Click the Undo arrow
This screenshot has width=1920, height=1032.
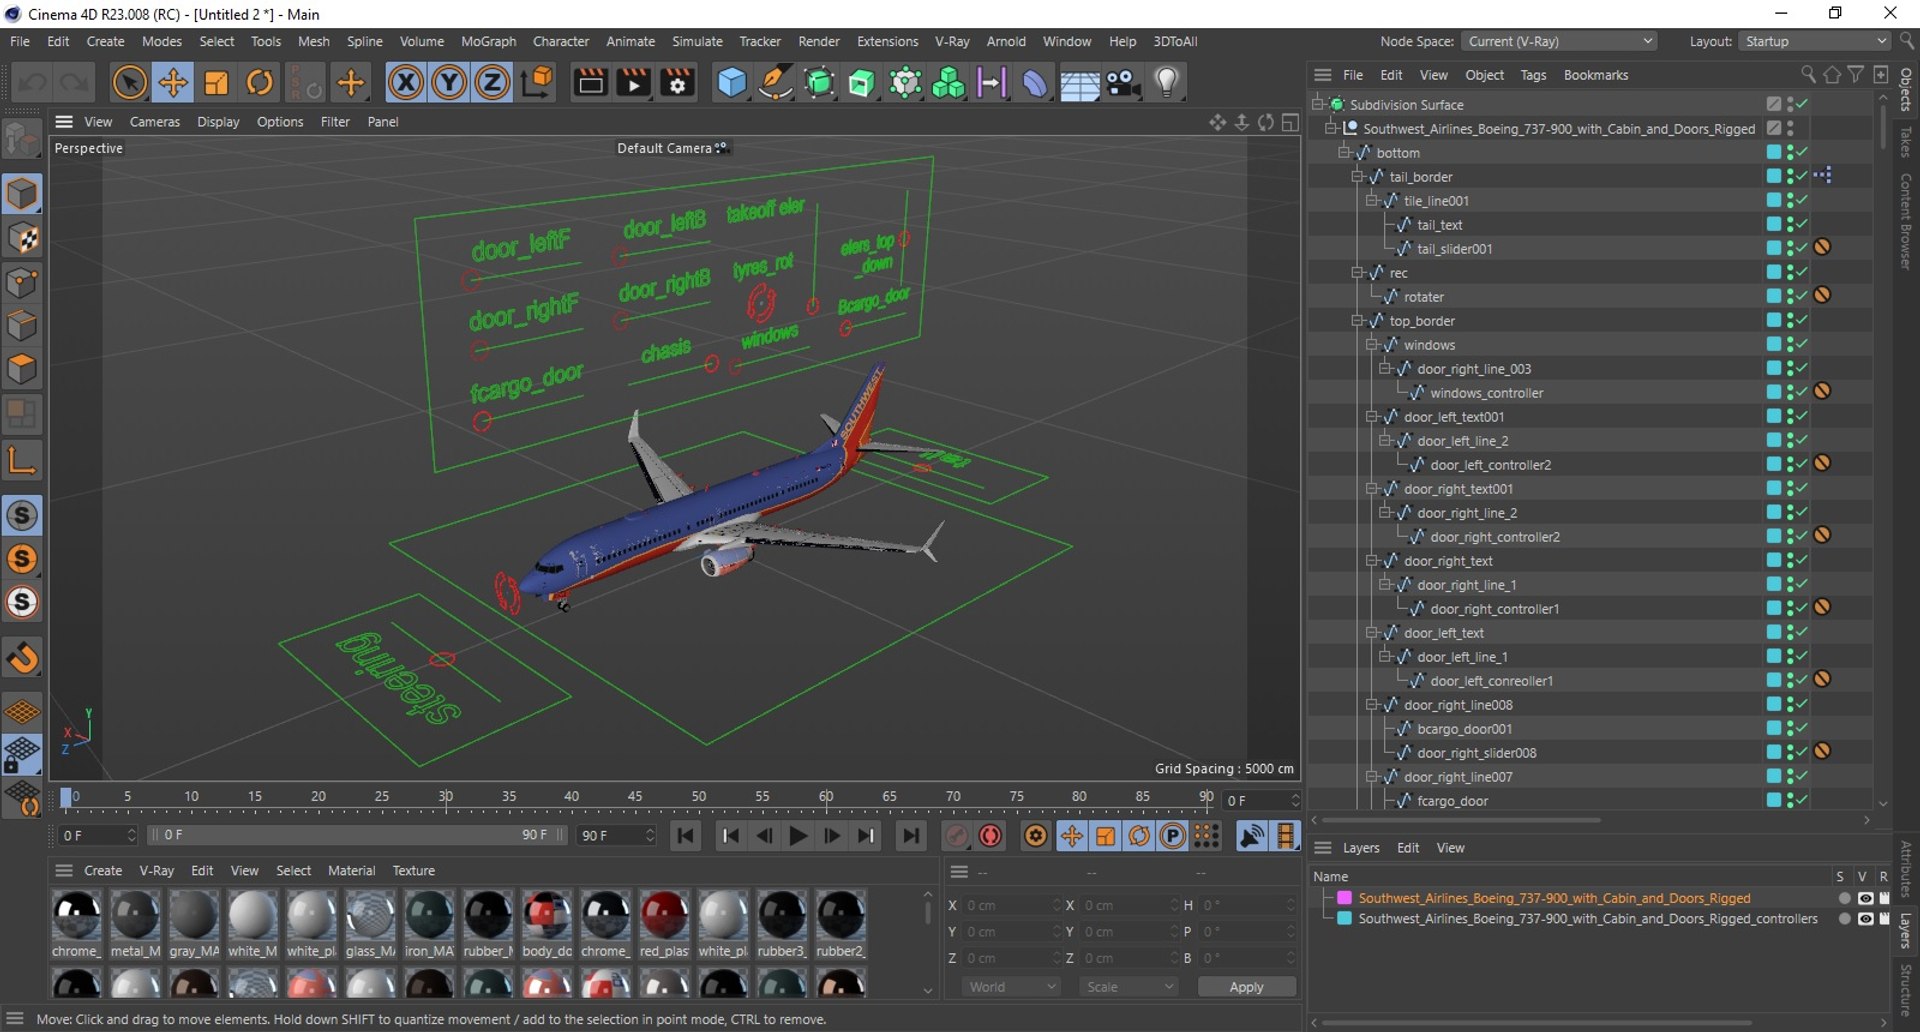32,82
